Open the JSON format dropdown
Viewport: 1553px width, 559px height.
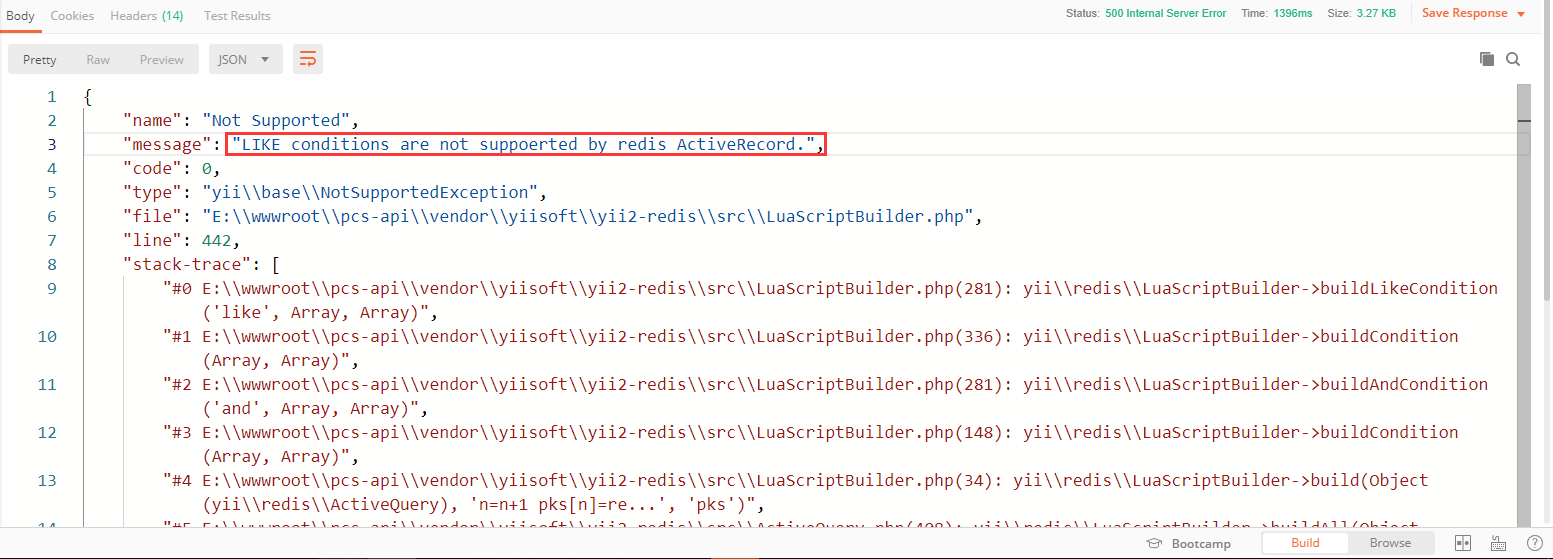245,59
